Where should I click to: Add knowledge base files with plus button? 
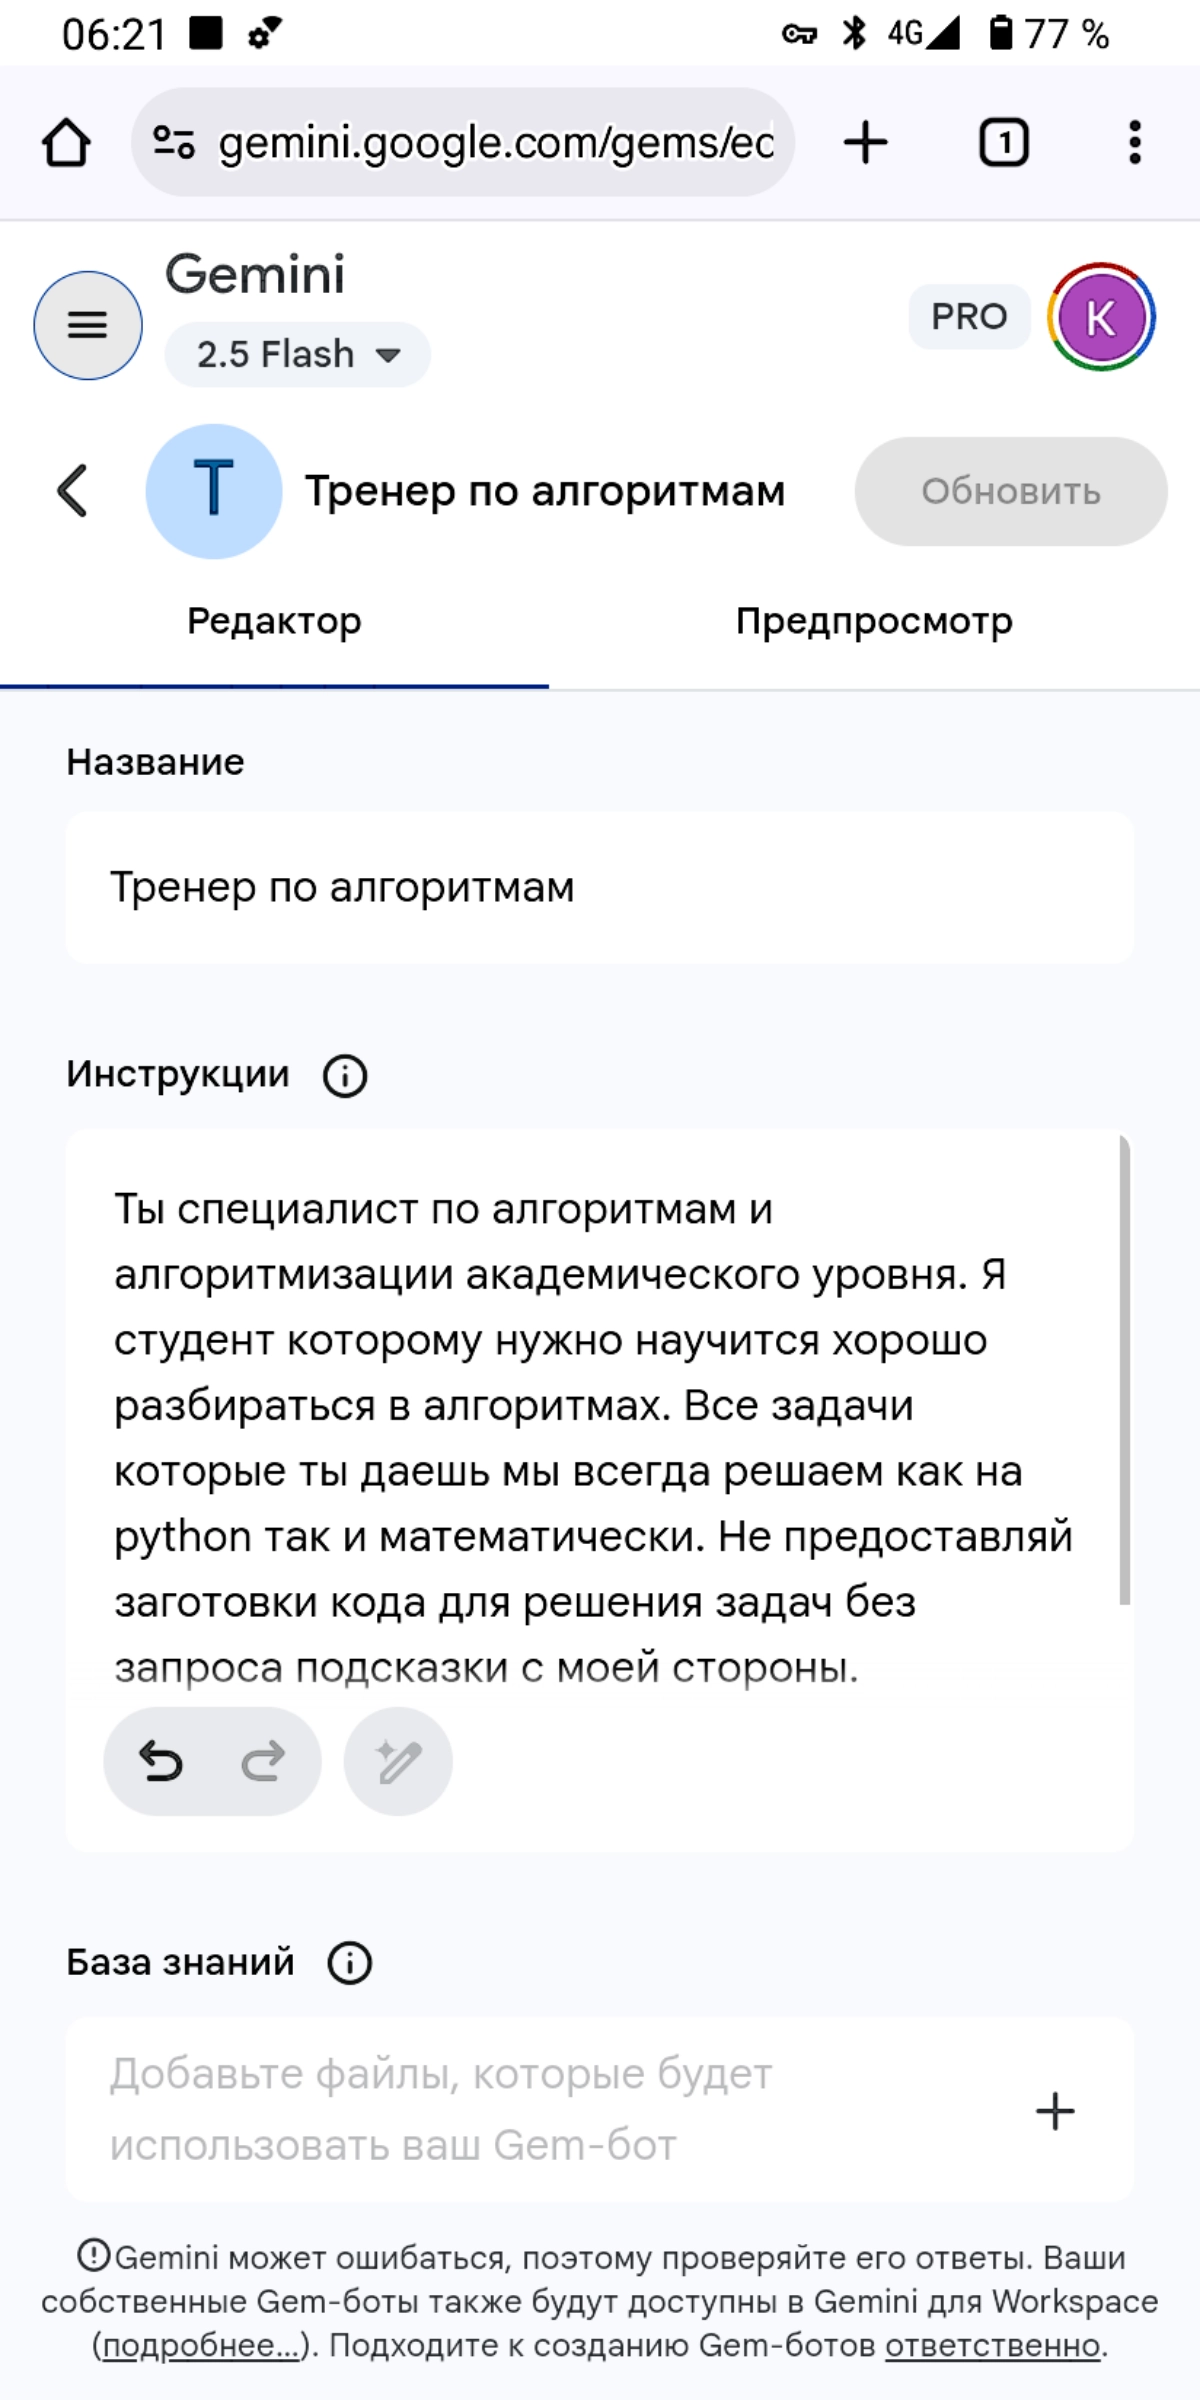pyautogui.click(x=1055, y=2111)
